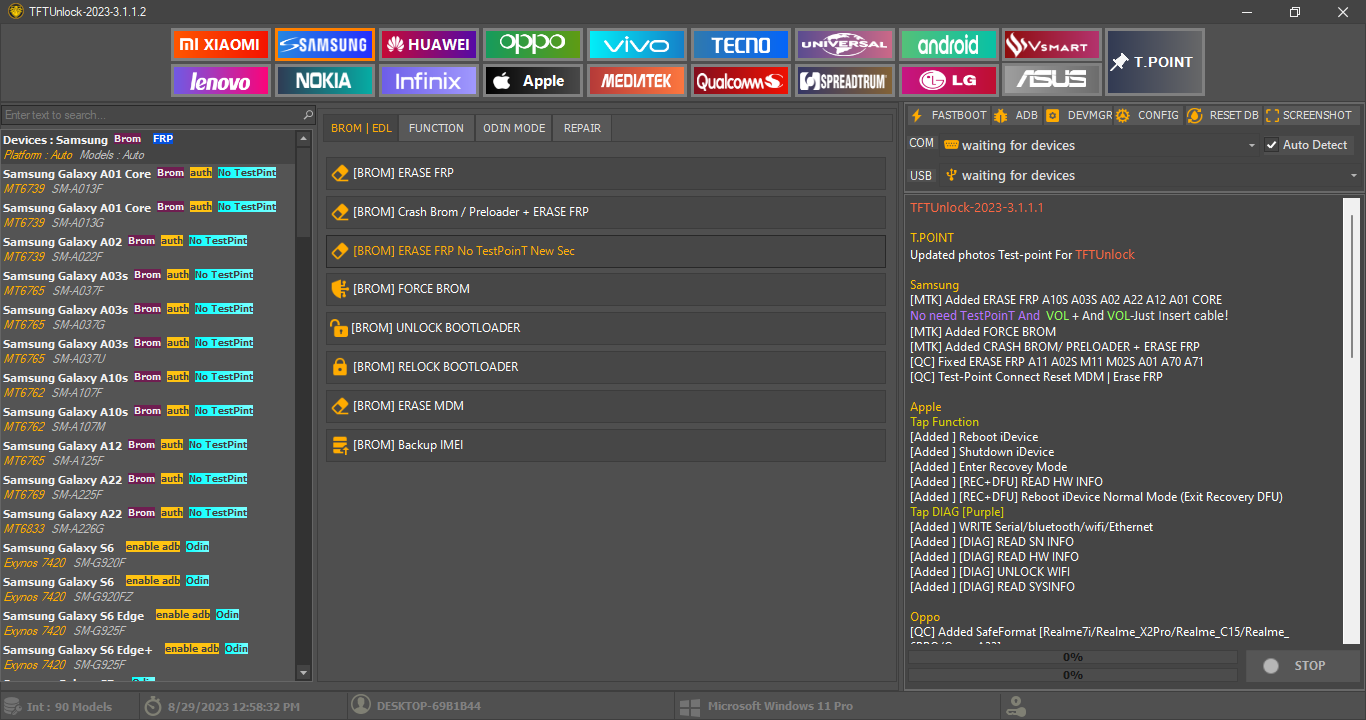1366x720 pixels.
Task: Run Crash Brom / Preloader + ERASE FRP
Action: click(606, 212)
